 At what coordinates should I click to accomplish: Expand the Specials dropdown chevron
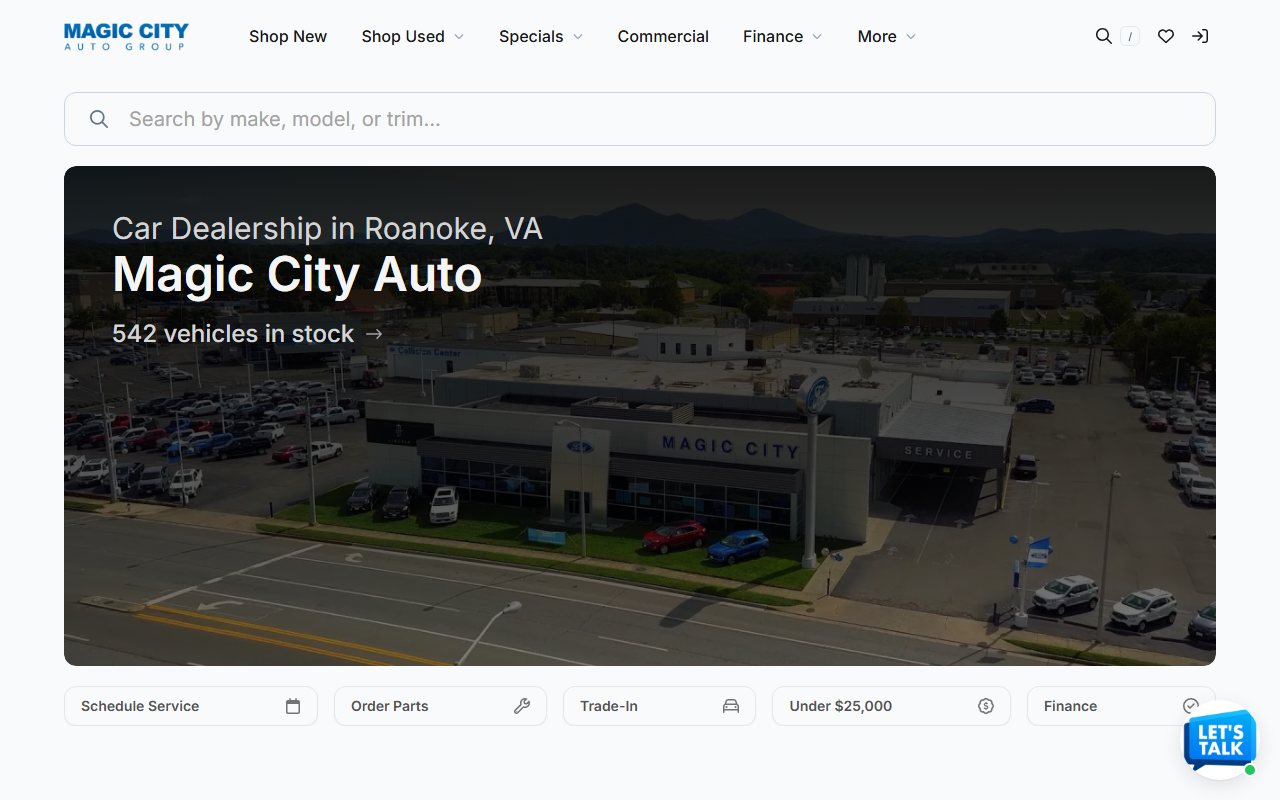click(578, 37)
